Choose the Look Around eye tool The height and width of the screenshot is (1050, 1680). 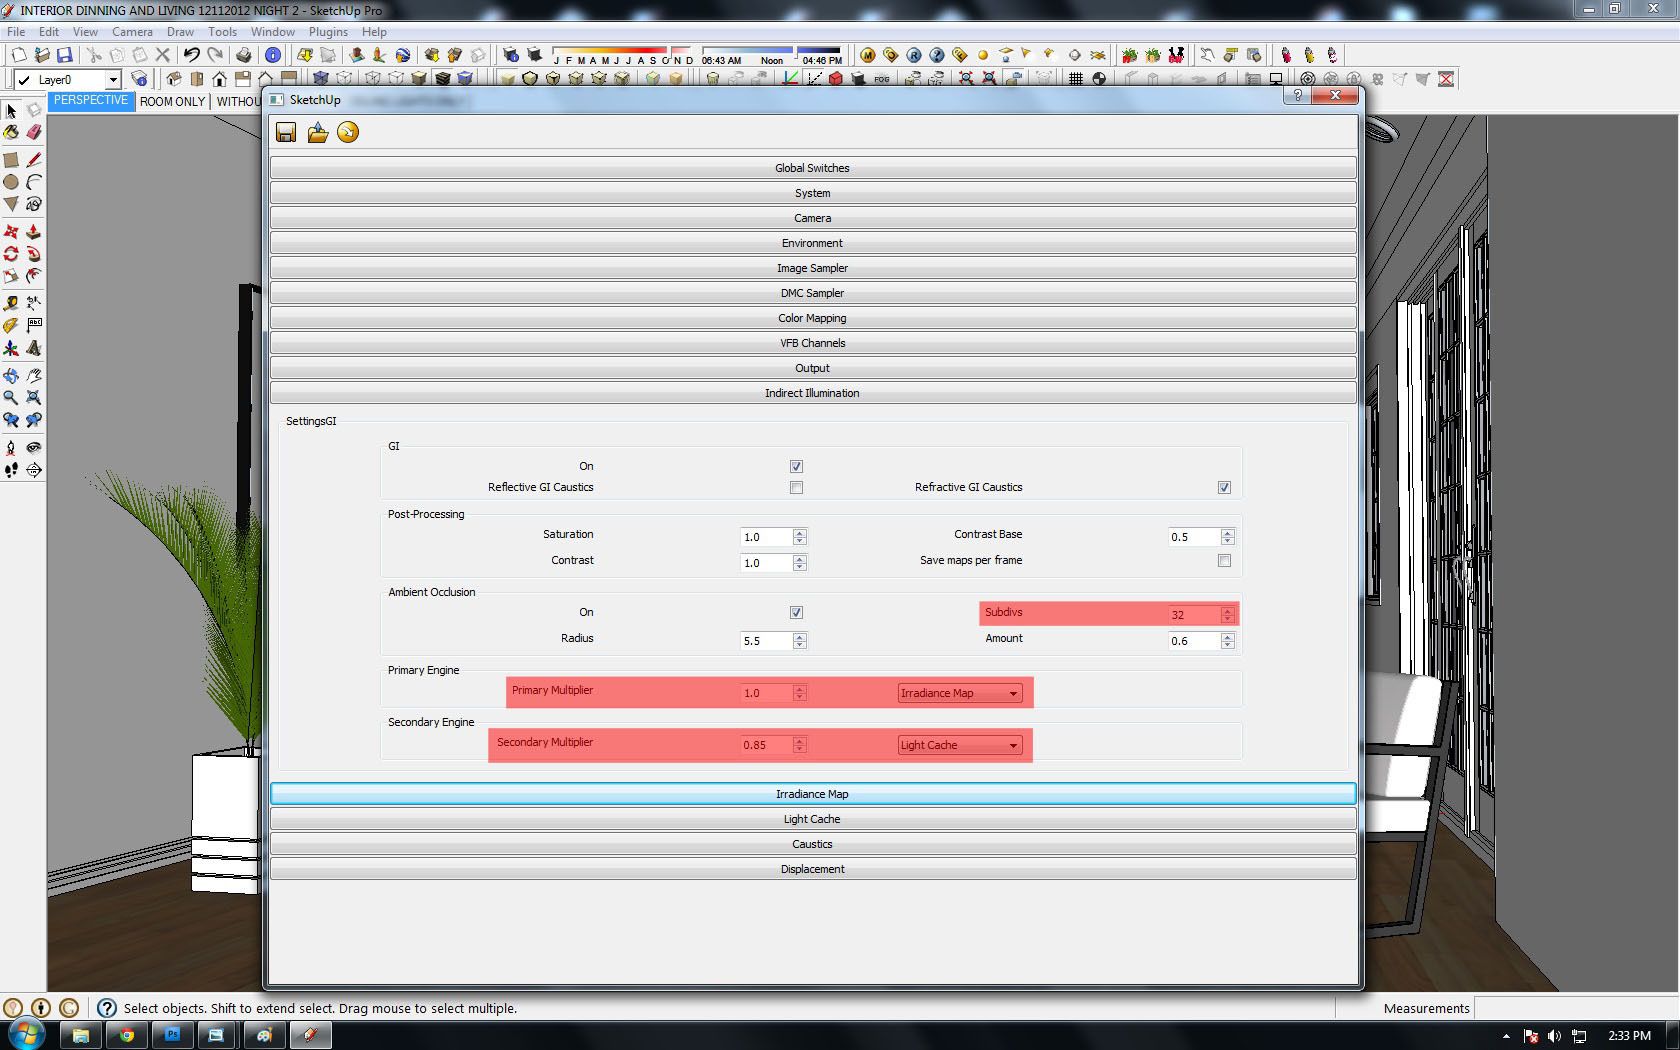tap(34, 447)
